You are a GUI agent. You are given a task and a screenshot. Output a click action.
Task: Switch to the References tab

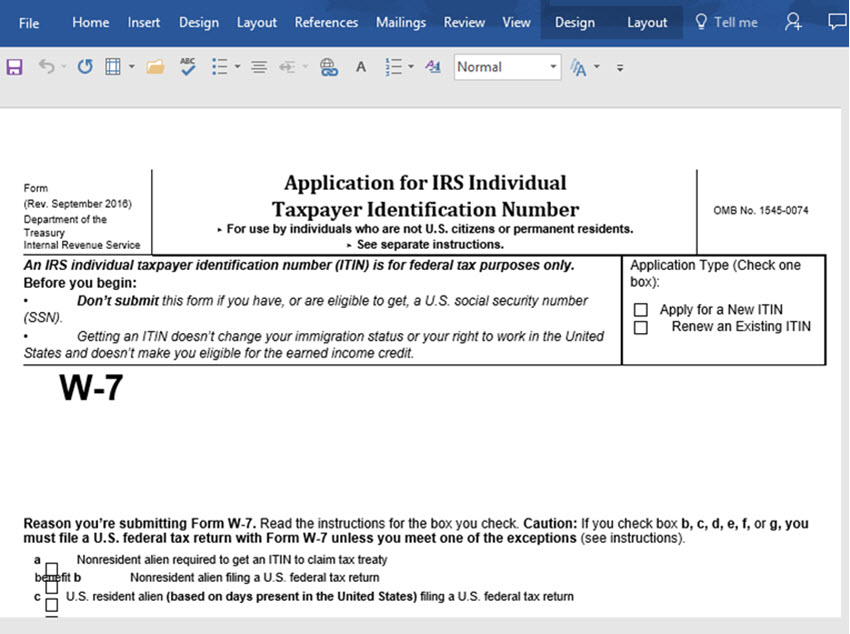[326, 22]
